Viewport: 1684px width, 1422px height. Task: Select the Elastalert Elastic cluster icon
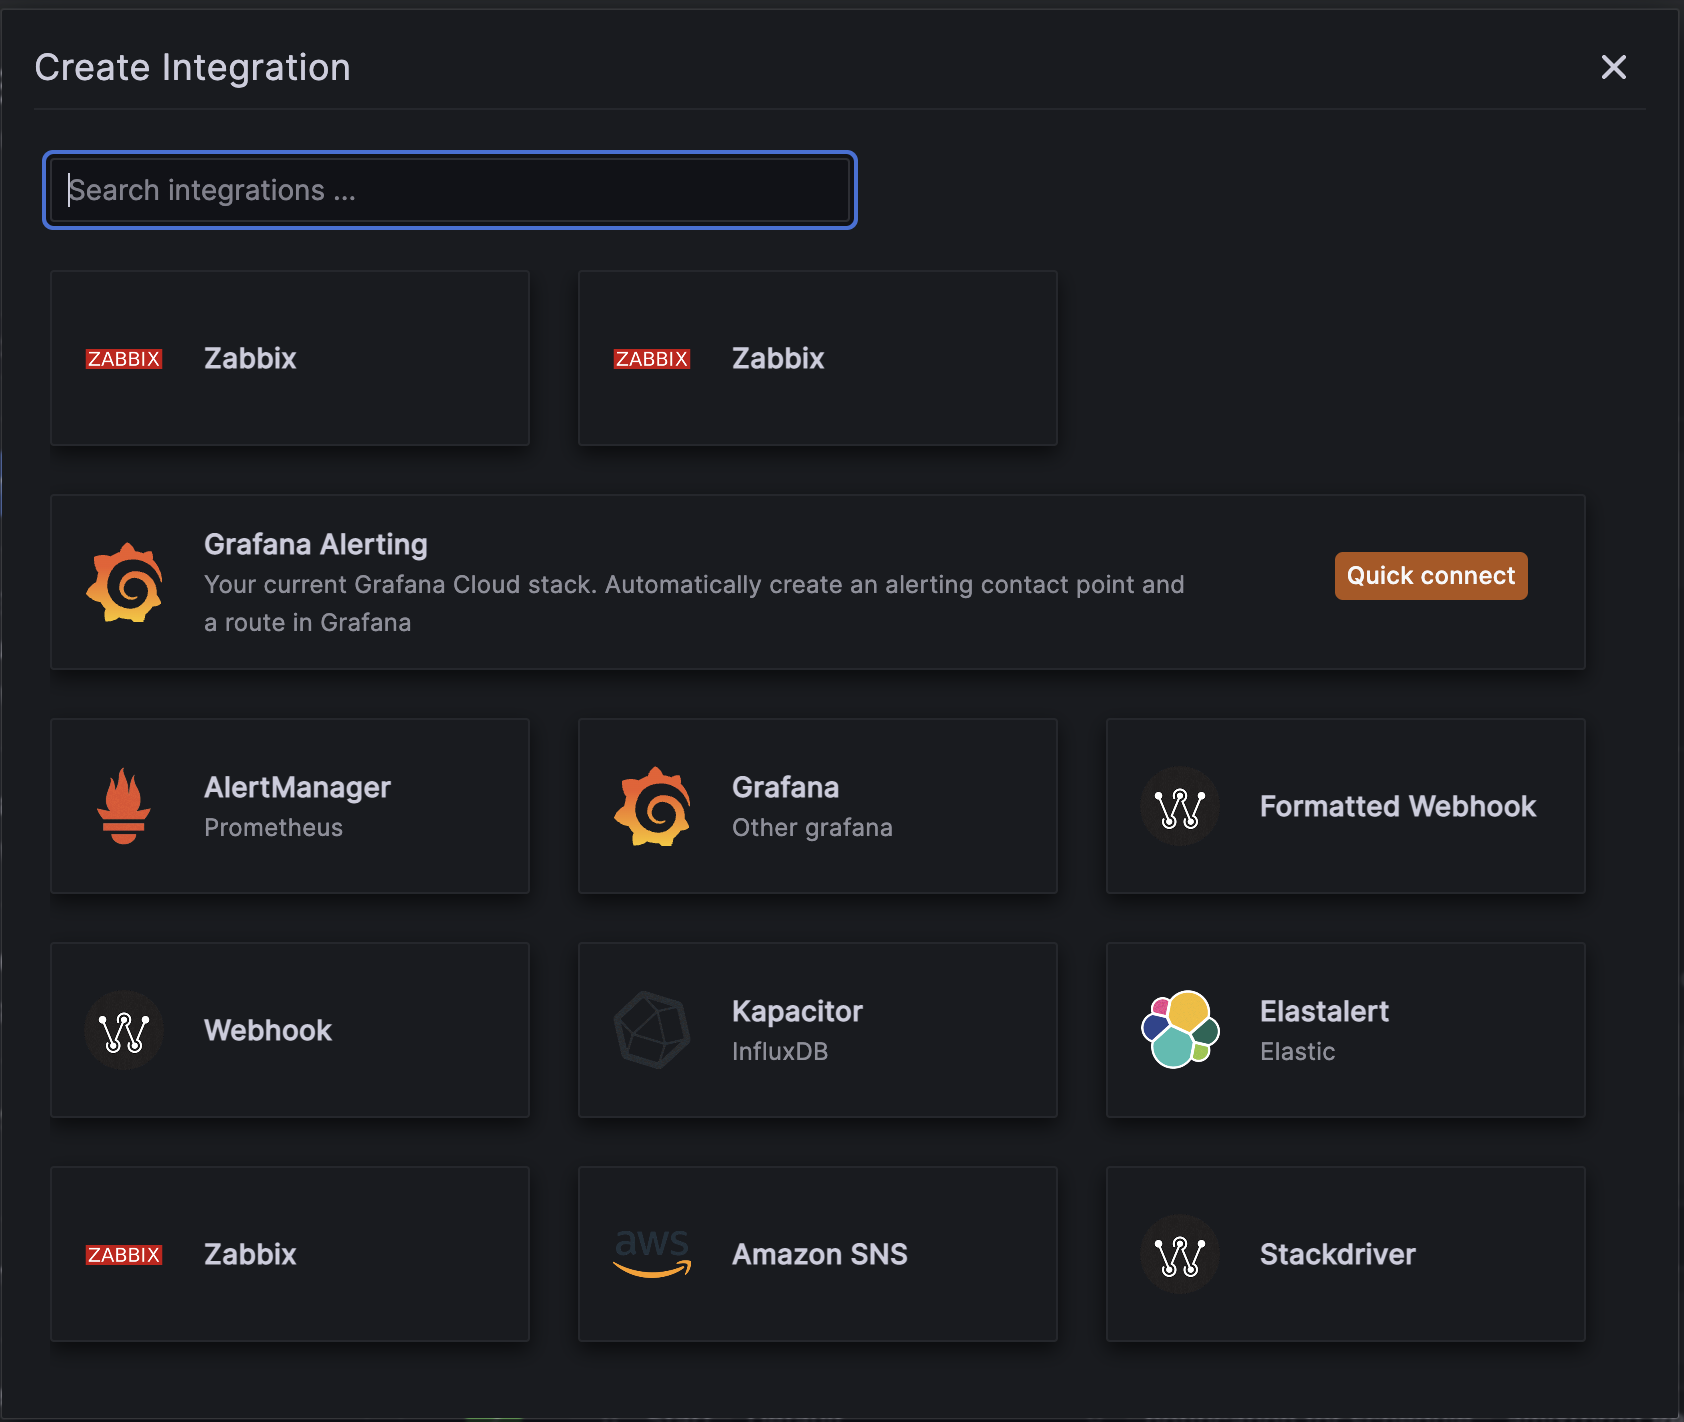coord(1180,1030)
